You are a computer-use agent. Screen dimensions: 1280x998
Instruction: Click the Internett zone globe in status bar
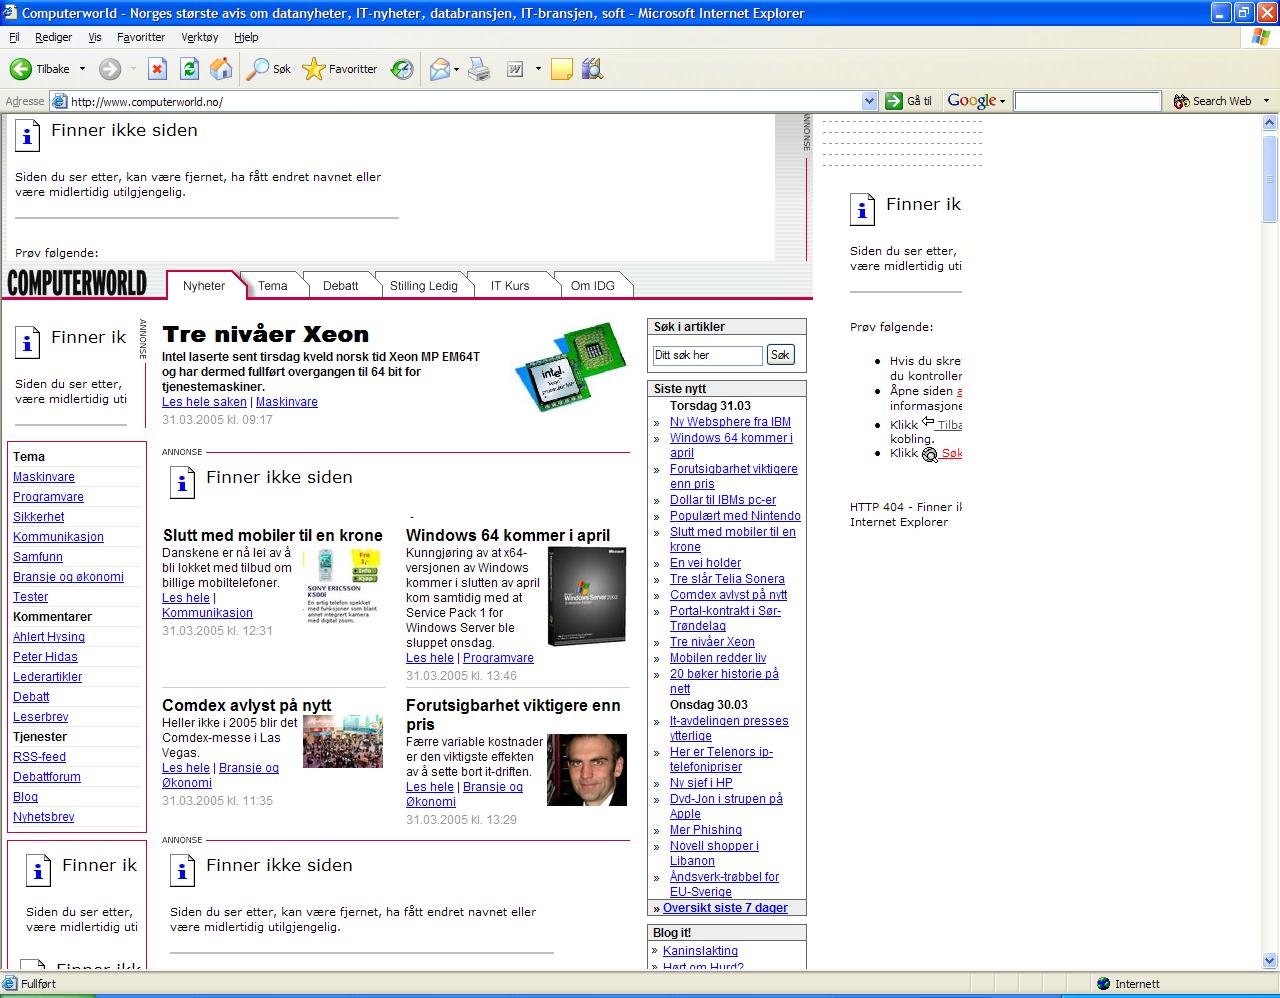1104,984
